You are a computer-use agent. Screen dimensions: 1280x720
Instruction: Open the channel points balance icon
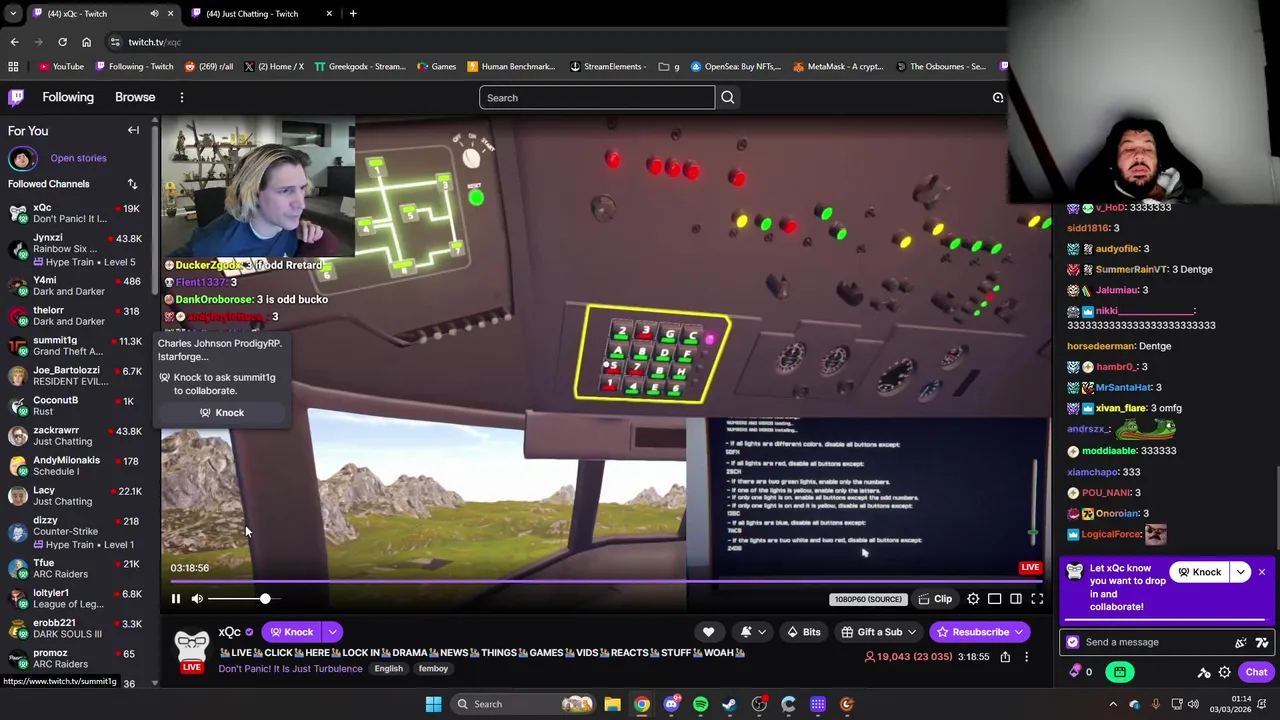(1081, 672)
